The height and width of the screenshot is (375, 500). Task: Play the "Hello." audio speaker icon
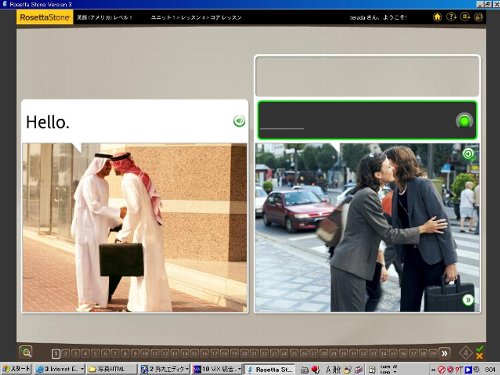239,121
